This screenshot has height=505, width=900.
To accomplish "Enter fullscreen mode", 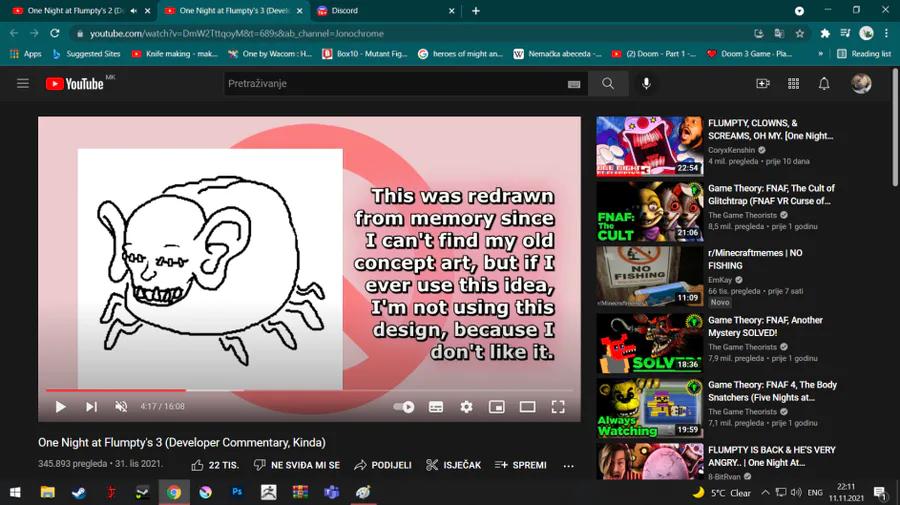I will [558, 407].
